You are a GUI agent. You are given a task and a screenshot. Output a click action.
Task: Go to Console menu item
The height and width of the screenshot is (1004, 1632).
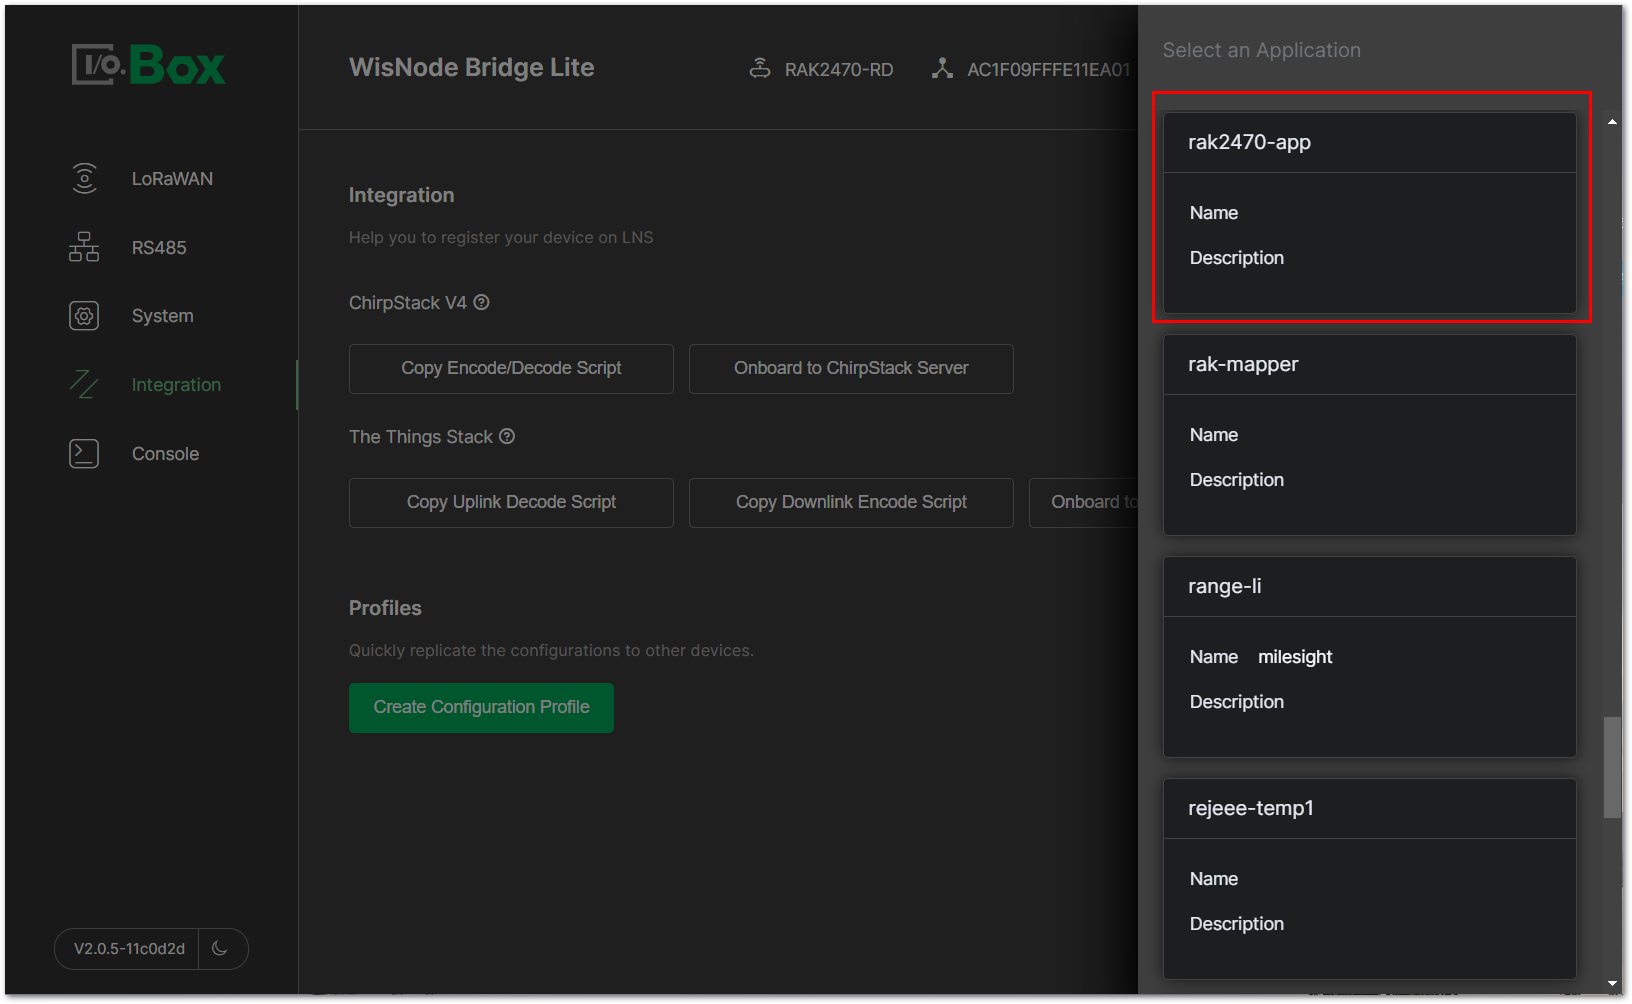[166, 454]
